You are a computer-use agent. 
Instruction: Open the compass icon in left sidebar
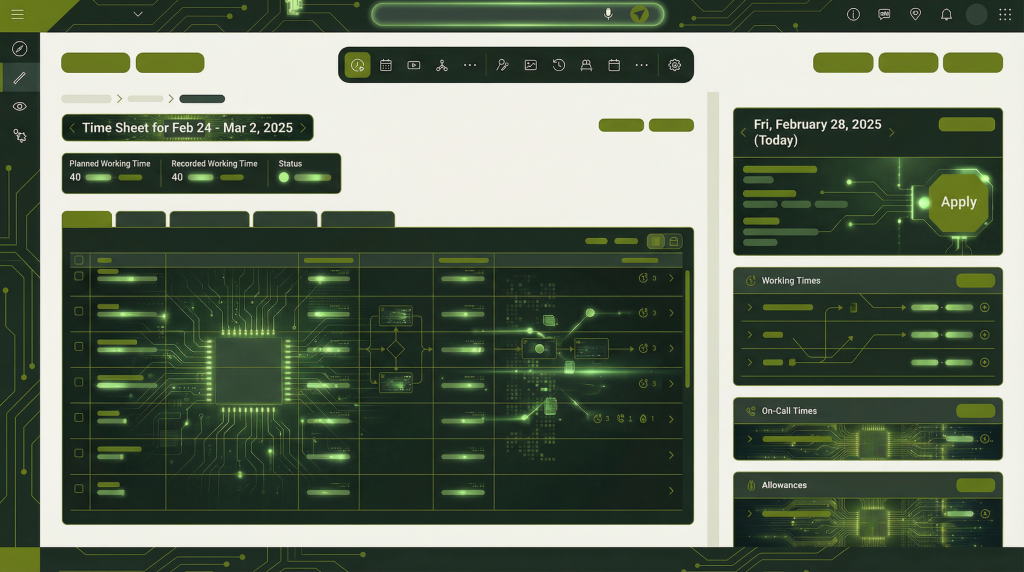coord(19,49)
